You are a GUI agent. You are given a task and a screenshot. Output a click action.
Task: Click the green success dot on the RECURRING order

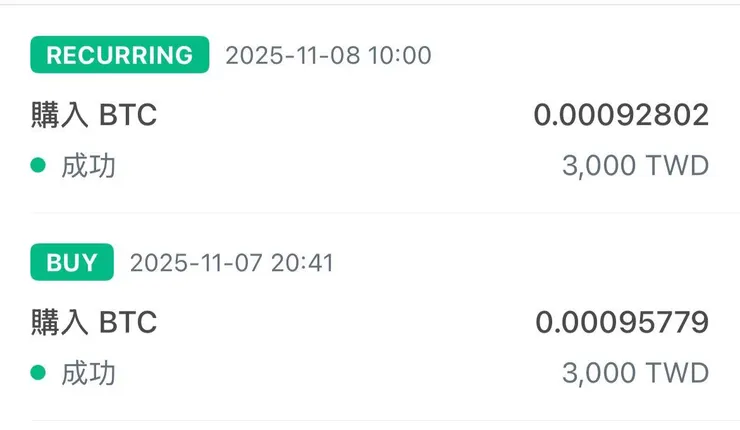[x=38, y=165]
